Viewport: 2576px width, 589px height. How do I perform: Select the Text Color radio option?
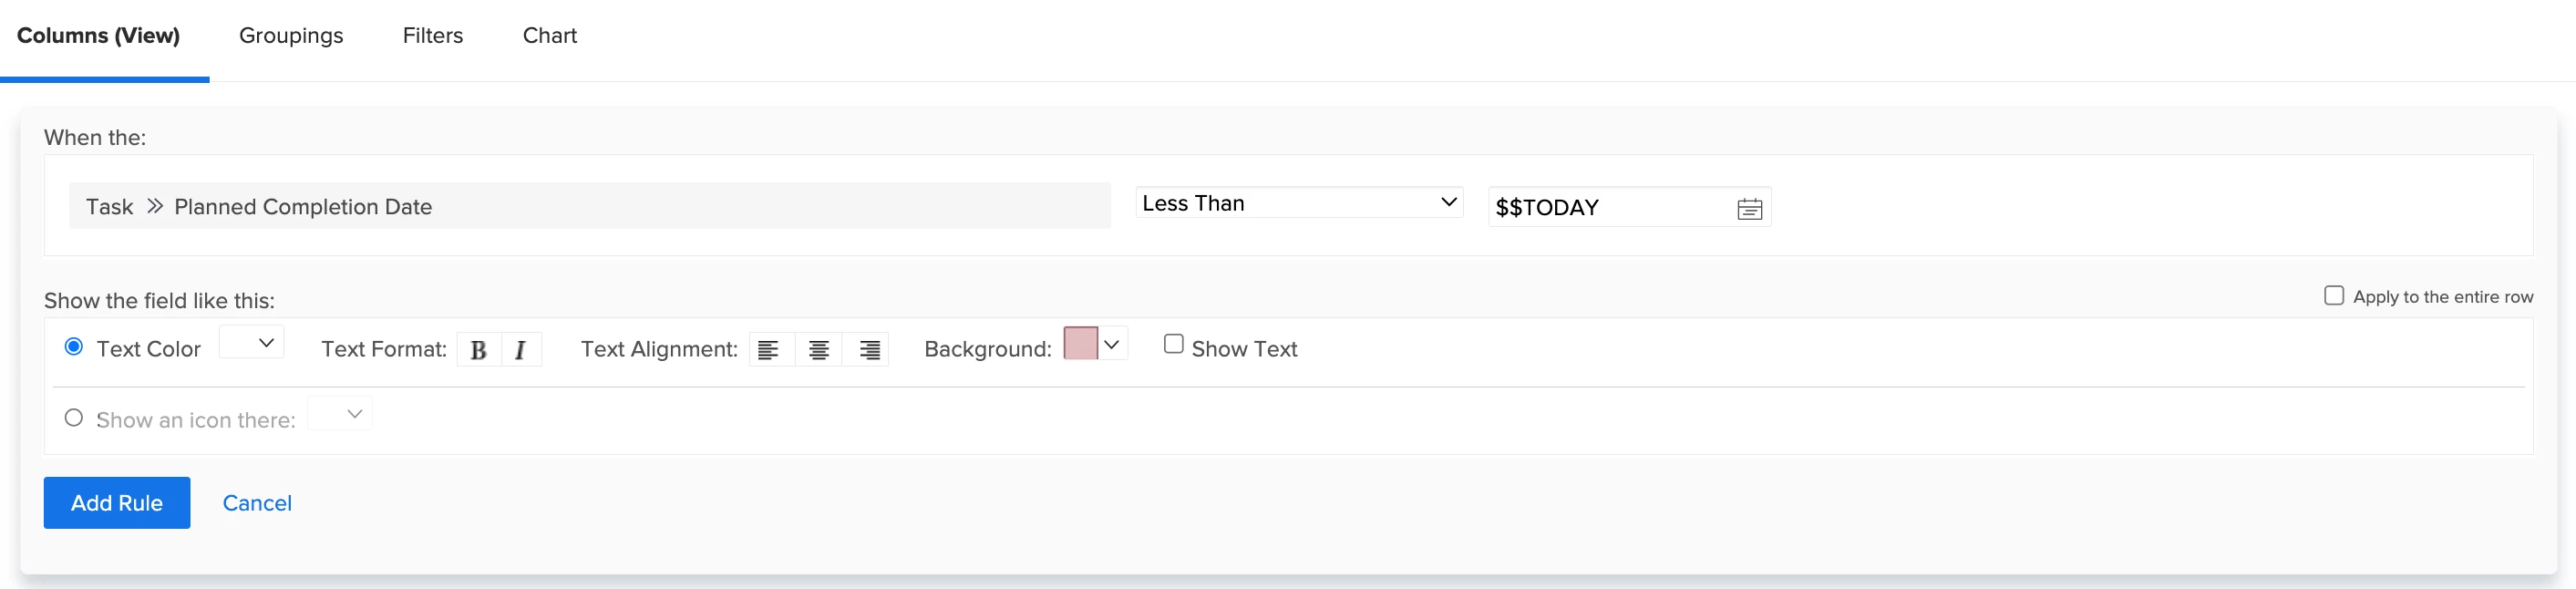click(74, 346)
